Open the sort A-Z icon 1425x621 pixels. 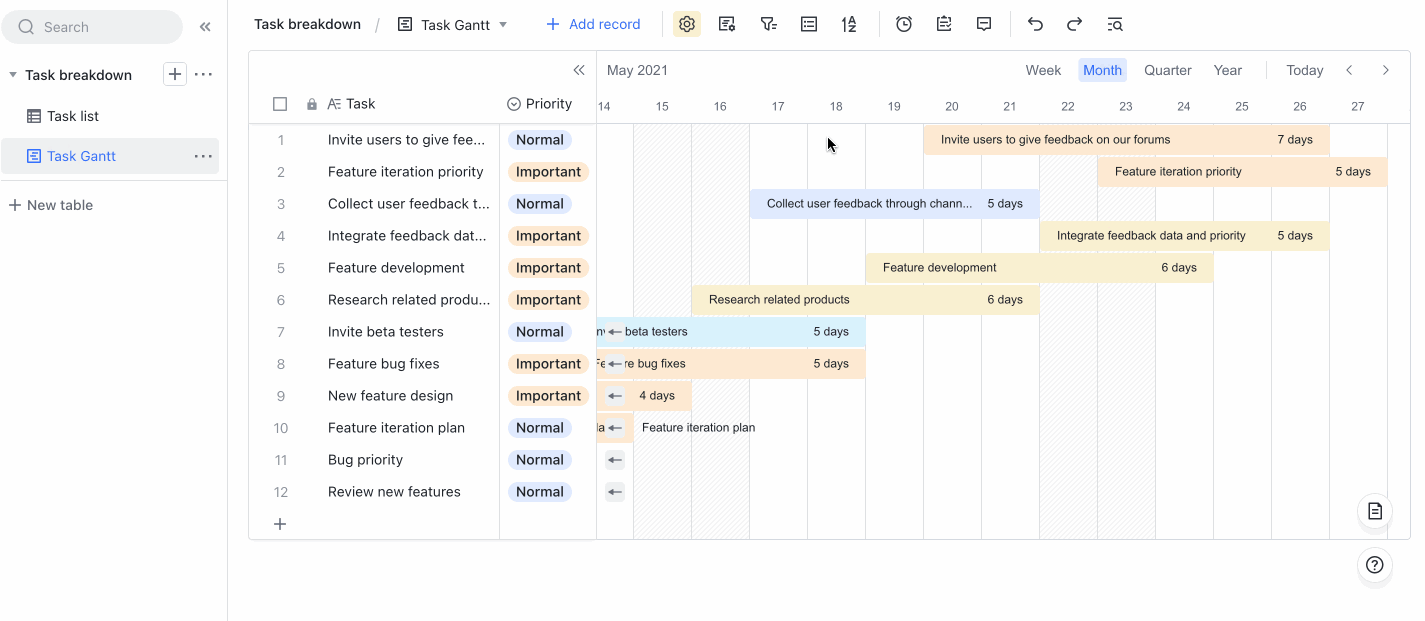849,25
